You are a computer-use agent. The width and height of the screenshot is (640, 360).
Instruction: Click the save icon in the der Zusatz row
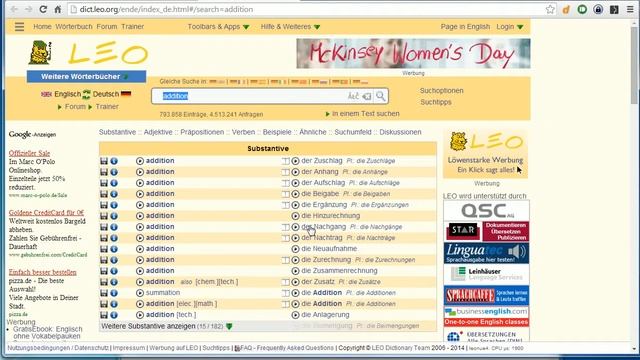(104, 282)
